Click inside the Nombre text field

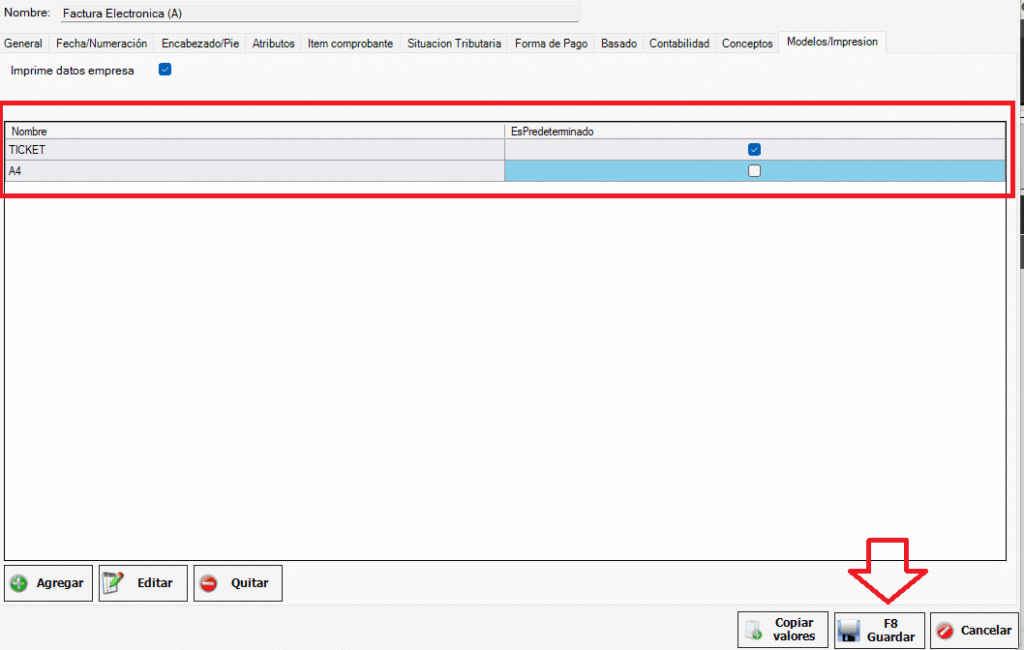tap(318, 14)
